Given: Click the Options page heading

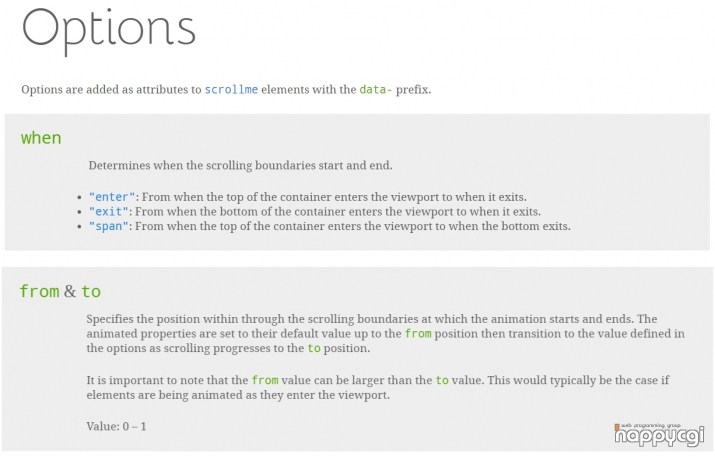Looking at the screenshot, I should click(x=109, y=30).
